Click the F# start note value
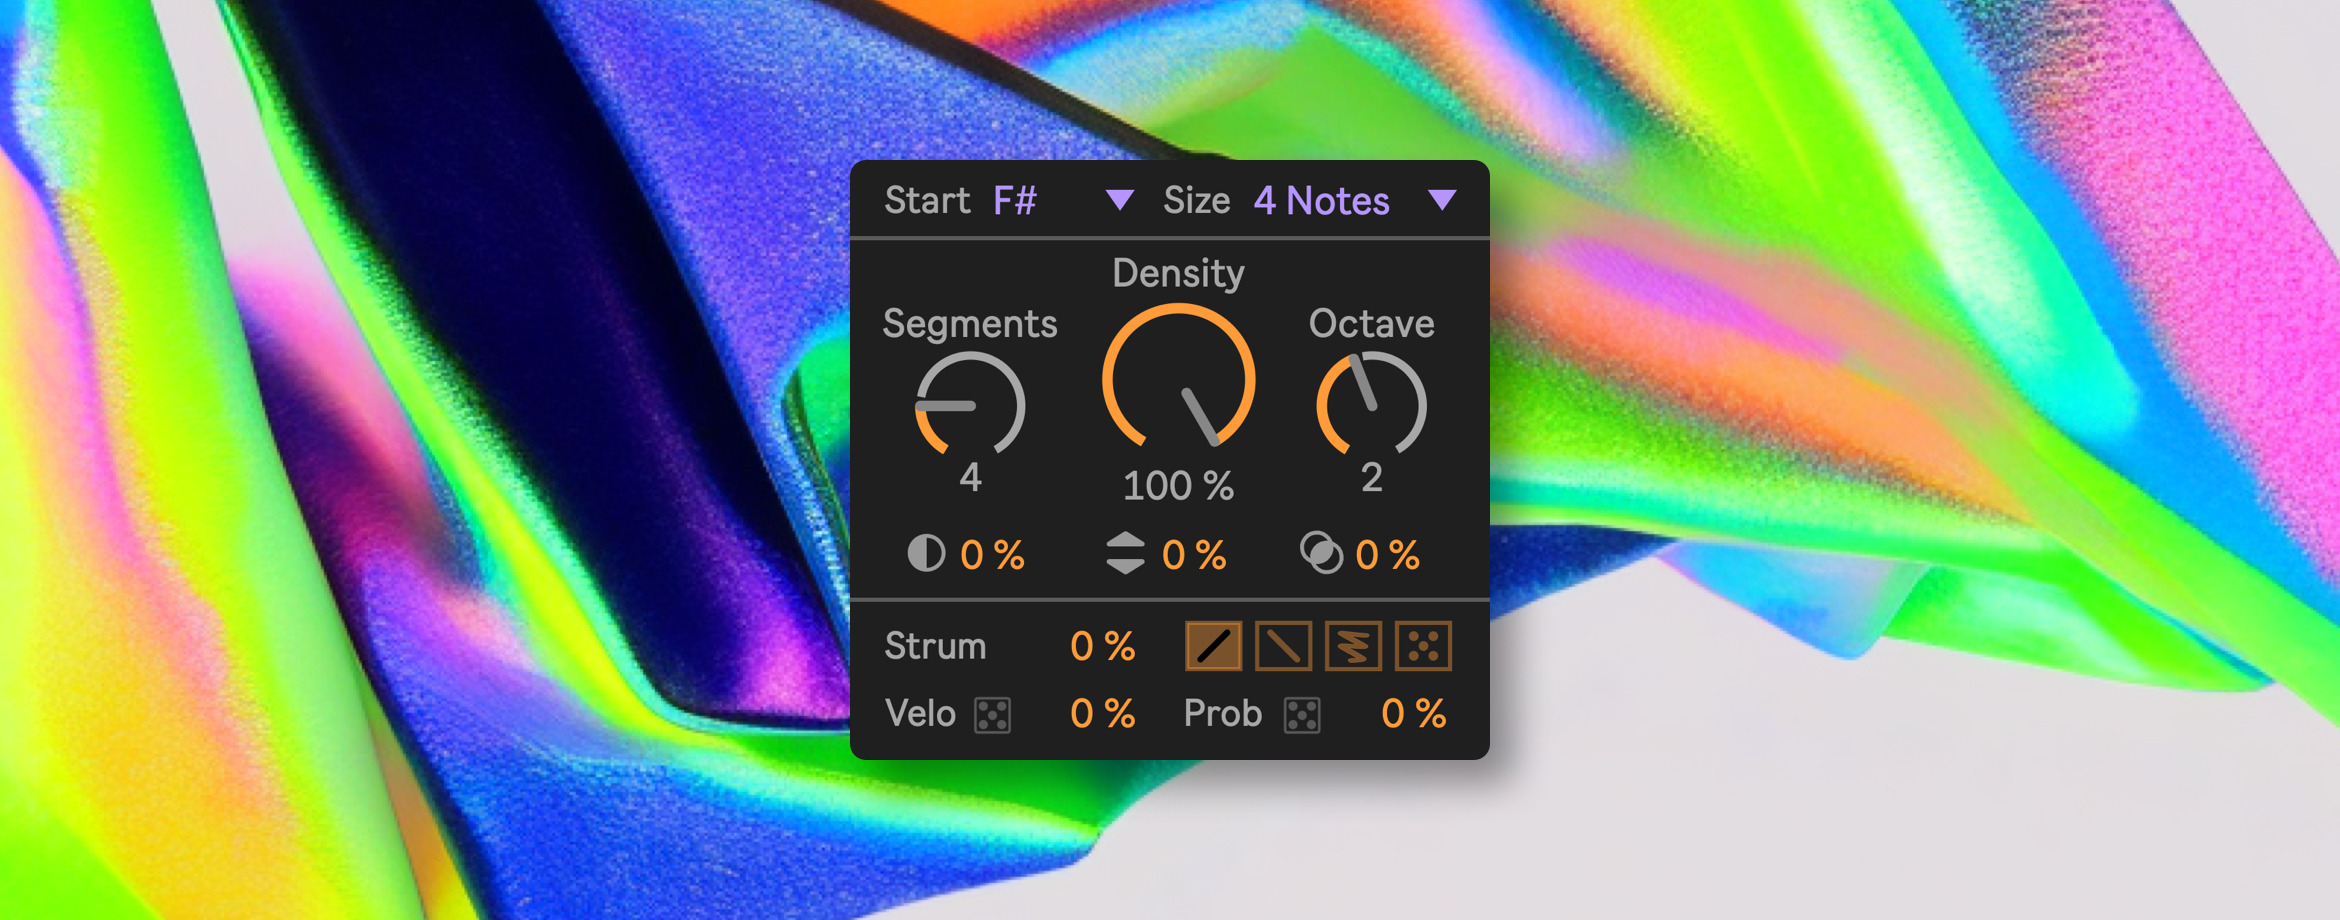2340x920 pixels. (x=1015, y=201)
